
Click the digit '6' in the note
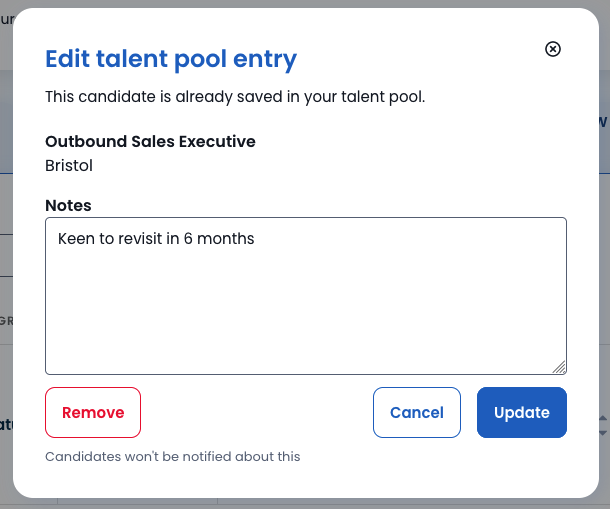[x=188, y=239]
